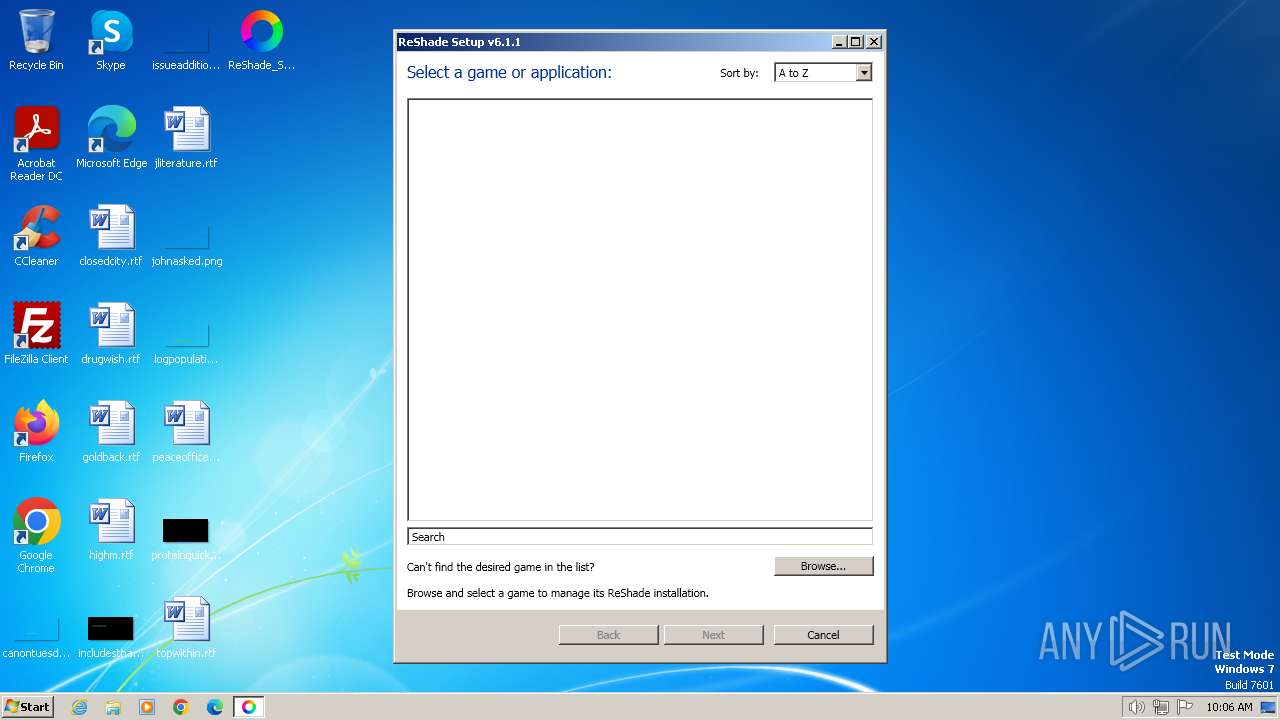
Task: Select the topwithin.rtf document icon
Action: click(x=186, y=628)
